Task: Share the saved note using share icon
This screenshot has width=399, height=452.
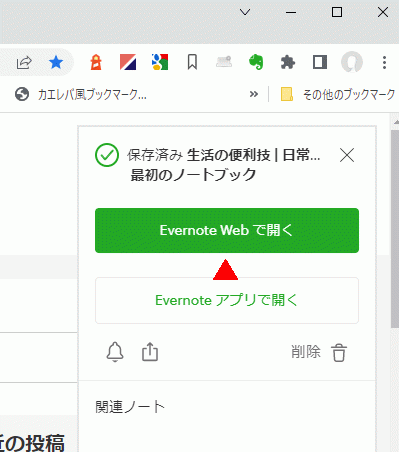Action: pyautogui.click(x=150, y=352)
